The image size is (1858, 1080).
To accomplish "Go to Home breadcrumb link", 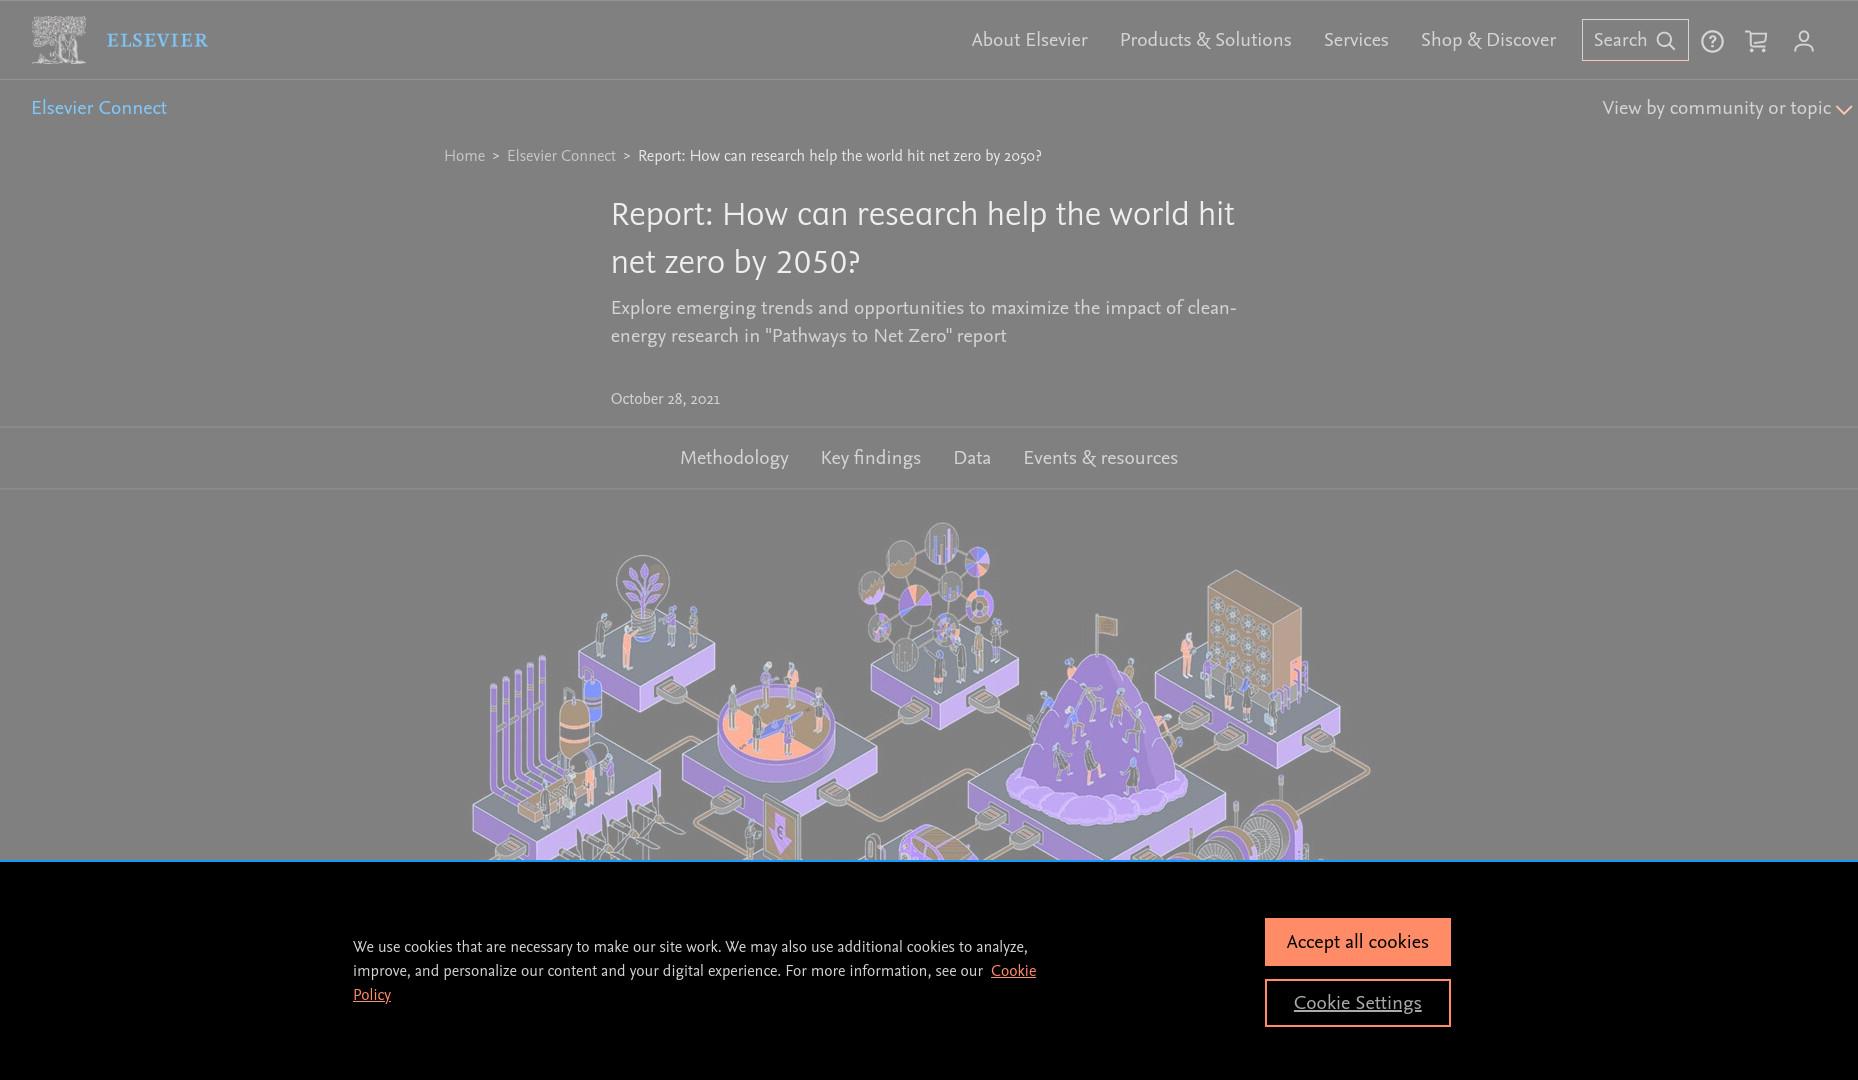I will point(464,156).
